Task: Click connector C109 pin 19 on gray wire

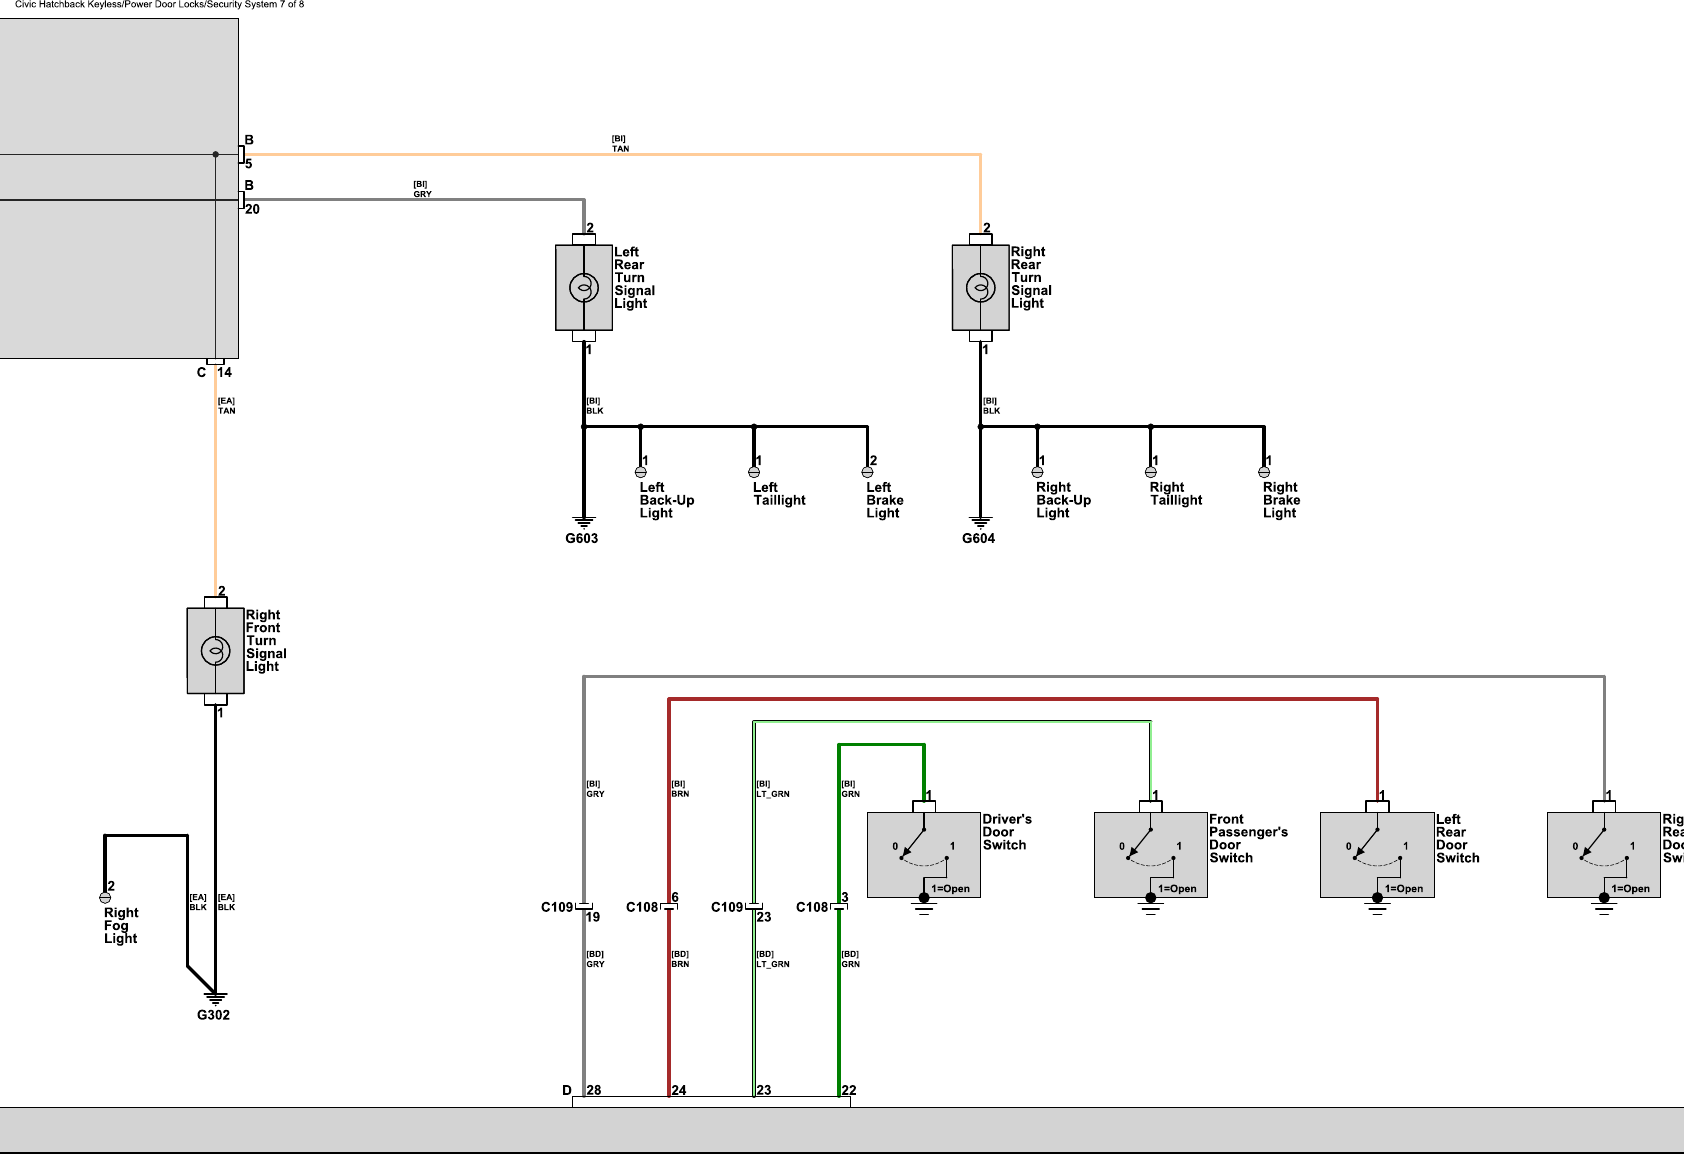Action: pos(584,907)
